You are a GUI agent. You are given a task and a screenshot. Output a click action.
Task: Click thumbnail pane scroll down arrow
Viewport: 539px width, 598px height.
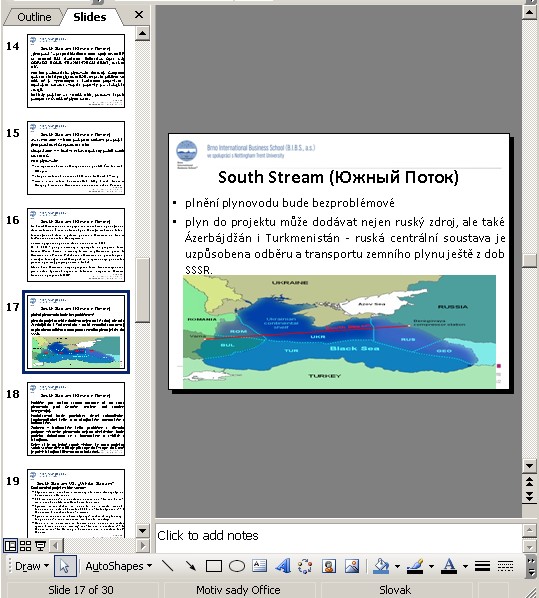[142, 531]
